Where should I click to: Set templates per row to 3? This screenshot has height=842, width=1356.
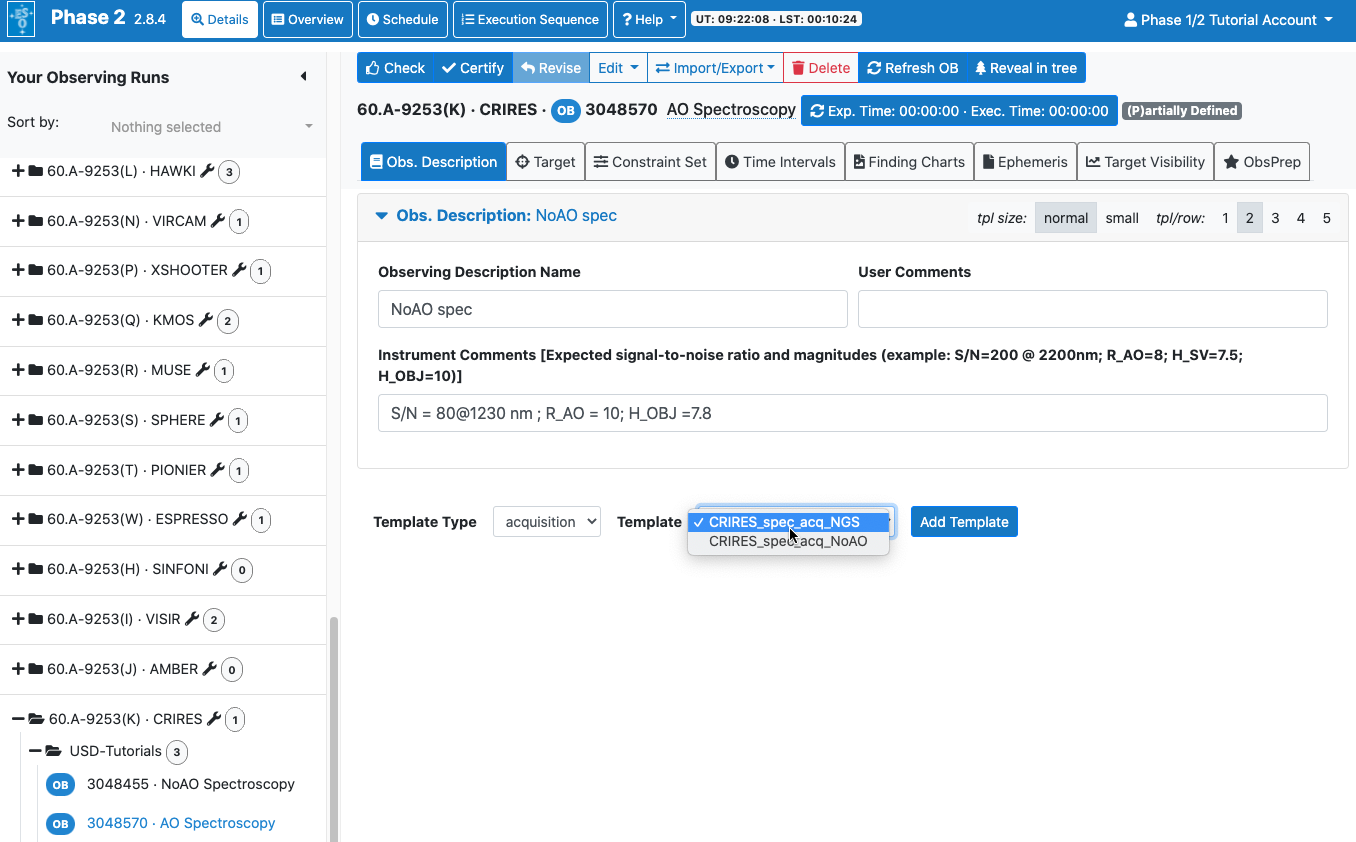pos(1275,218)
